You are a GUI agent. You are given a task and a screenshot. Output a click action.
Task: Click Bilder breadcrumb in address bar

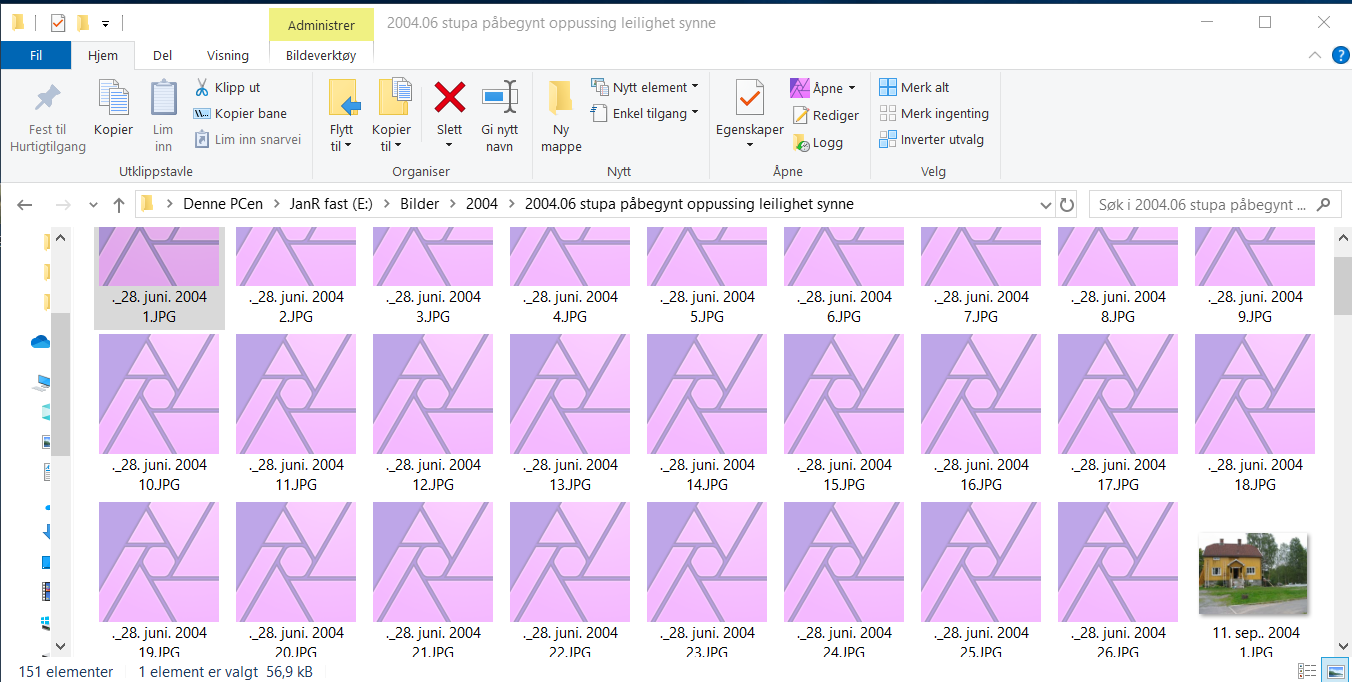[x=420, y=204]
